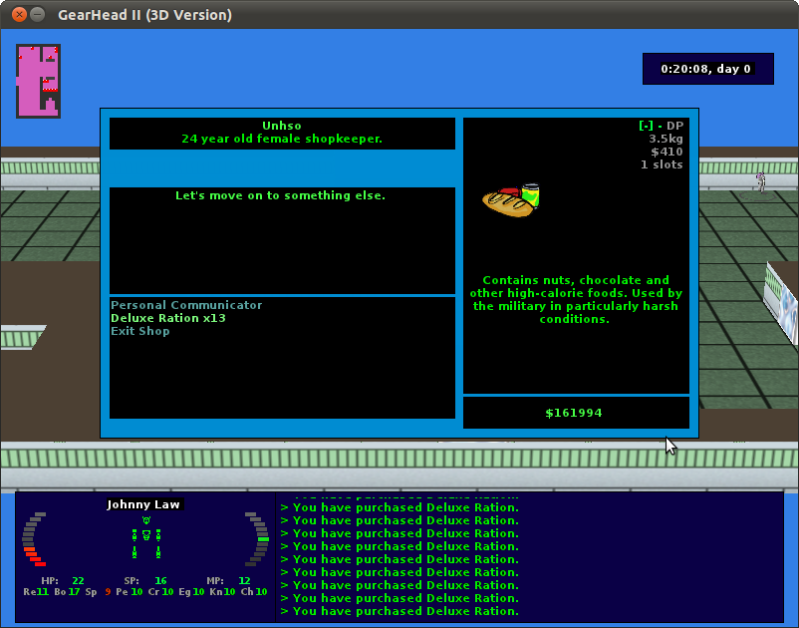
Task: Click the Deluxe Ration bread and can image
Action: coord(511,200)
